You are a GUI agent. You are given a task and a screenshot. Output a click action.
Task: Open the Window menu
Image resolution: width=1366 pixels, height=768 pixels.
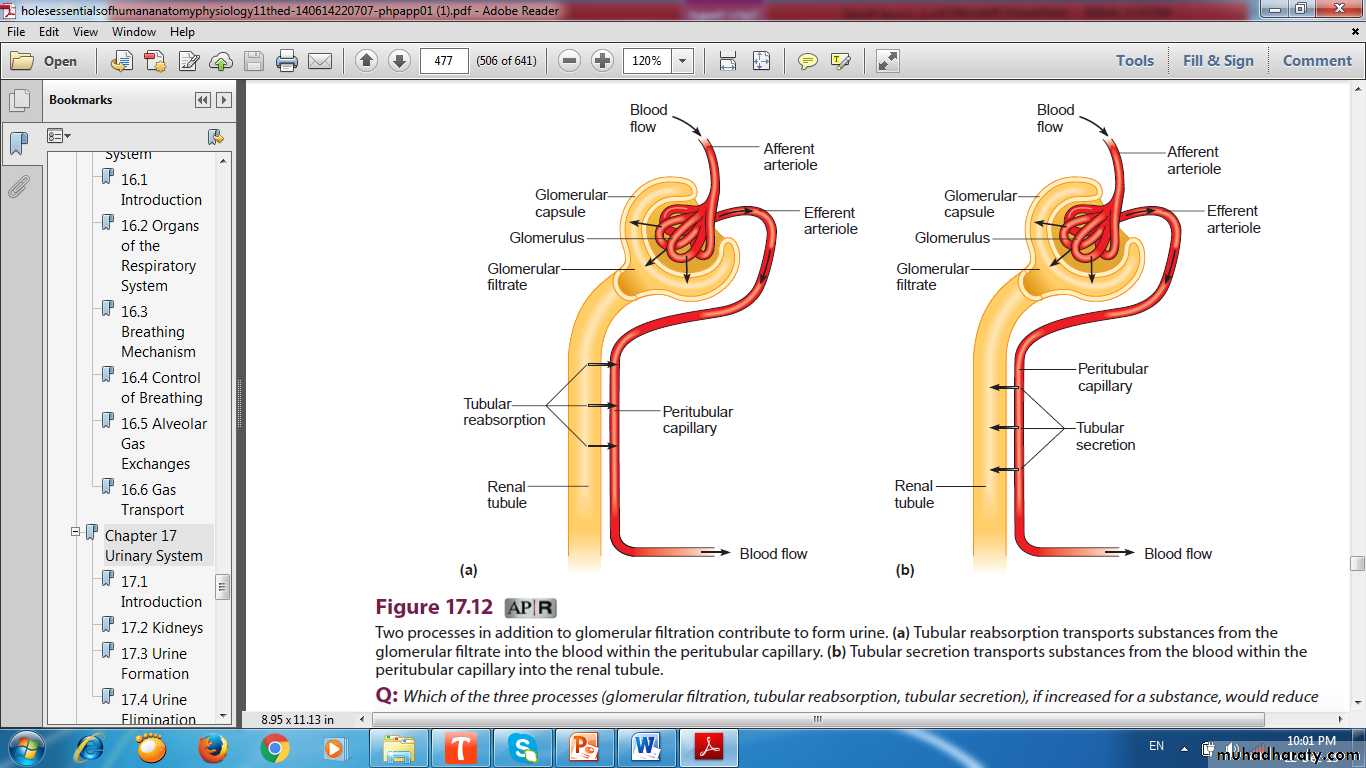point(133,32)
